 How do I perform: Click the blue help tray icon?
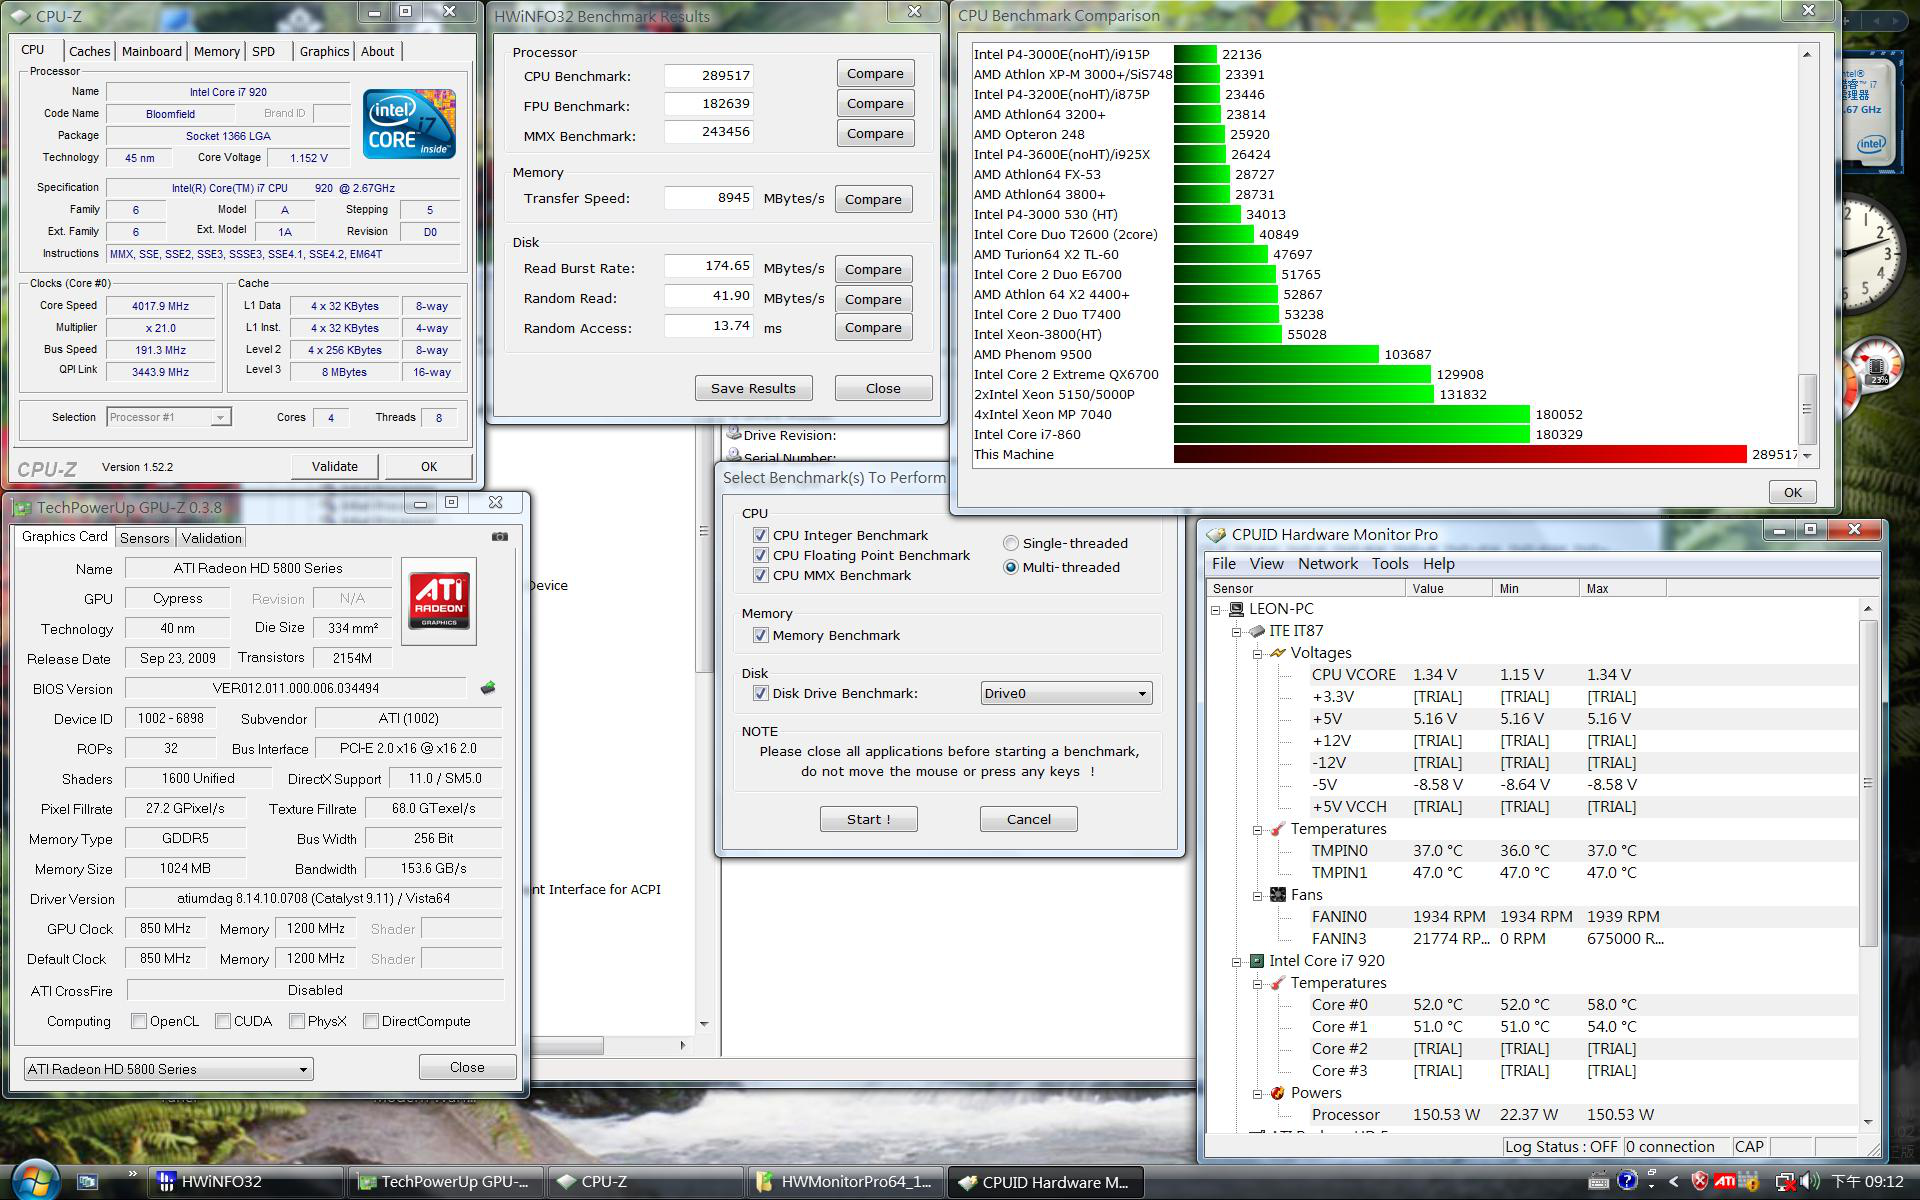[1627, 1182]
